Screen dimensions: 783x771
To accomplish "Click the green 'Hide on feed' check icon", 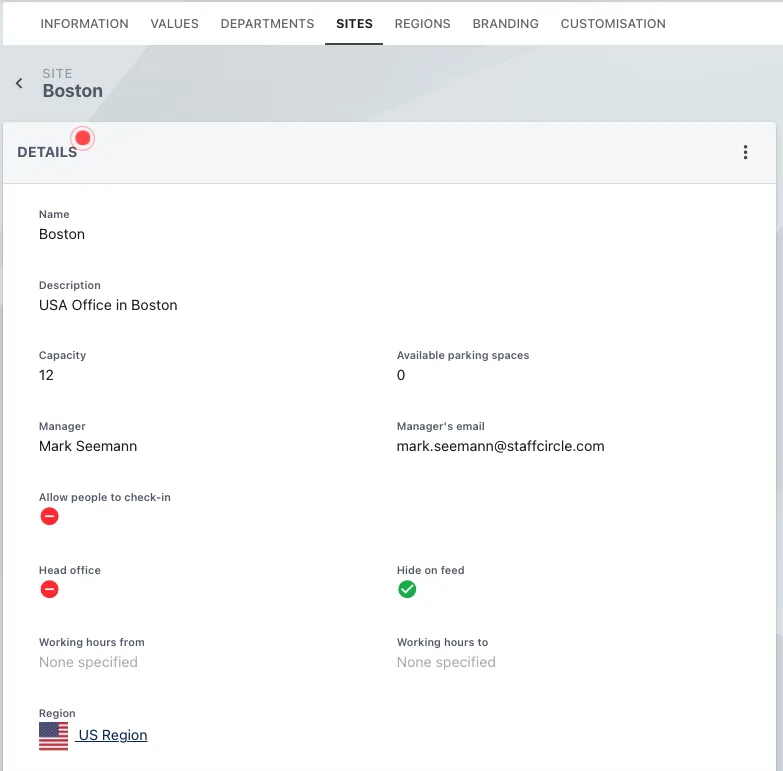I will pyautogui.click(x=407, y=589).
